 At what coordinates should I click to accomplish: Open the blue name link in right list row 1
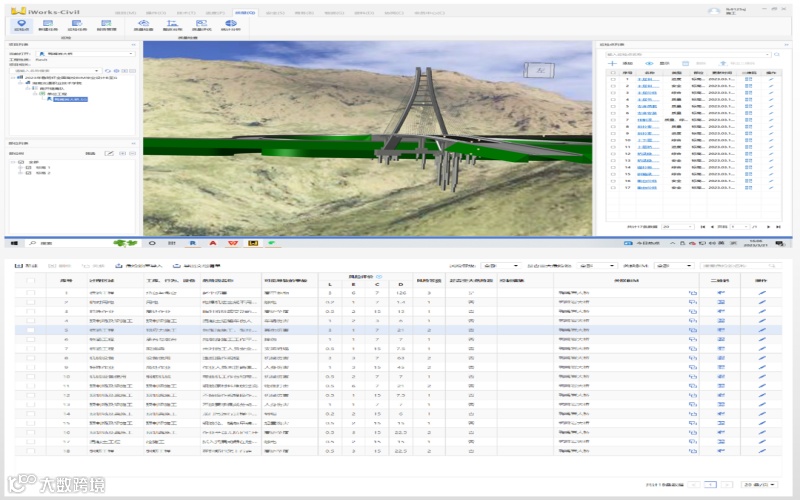click(648, 79)
